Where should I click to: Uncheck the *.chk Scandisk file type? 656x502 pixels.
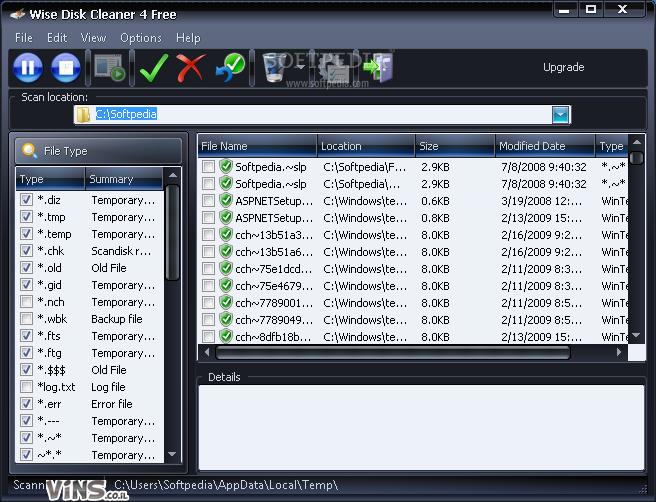(x=26, y=251)
